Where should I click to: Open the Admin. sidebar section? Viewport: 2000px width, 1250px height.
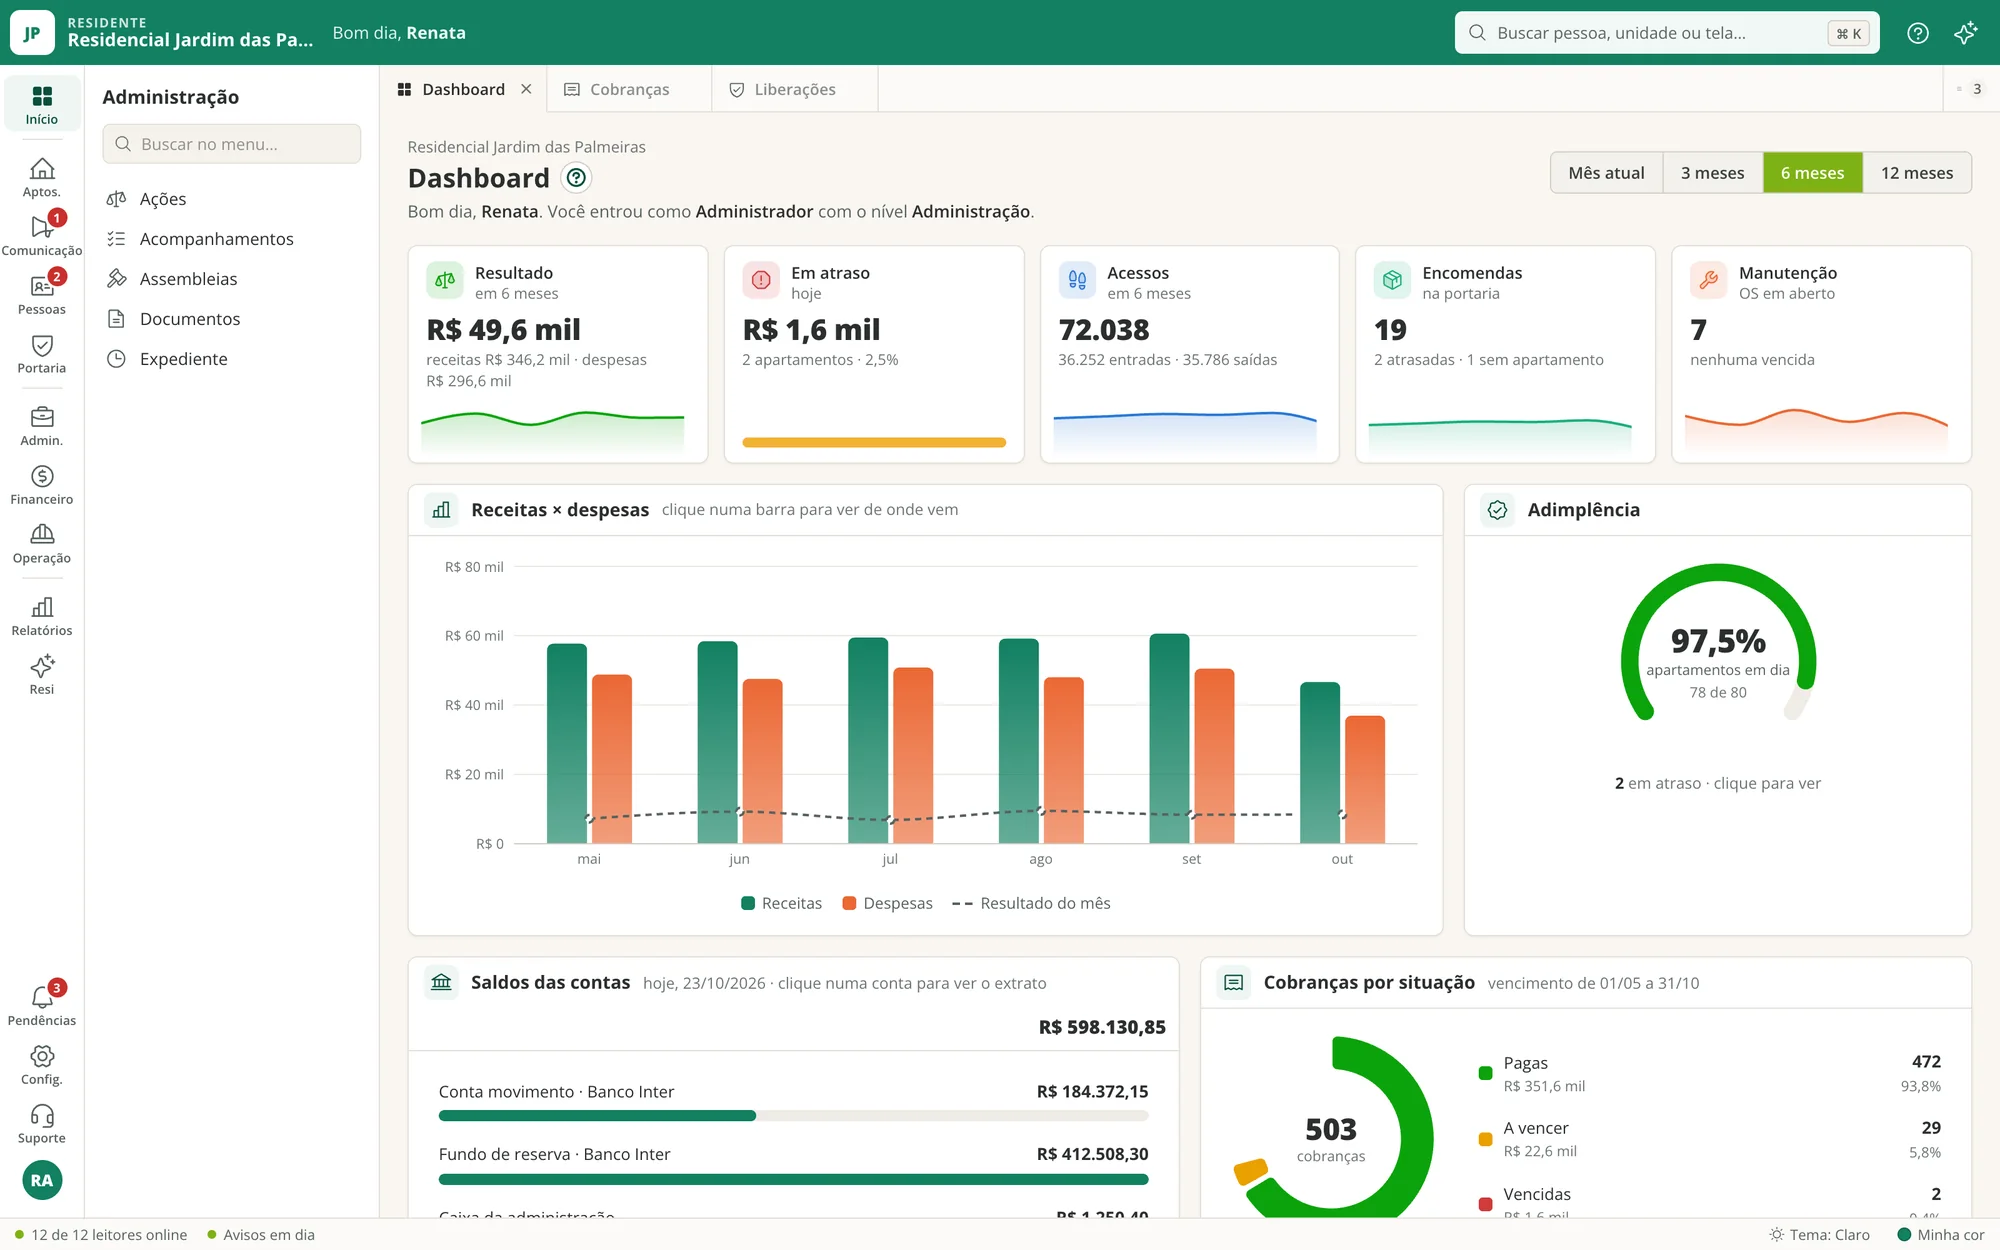(x=41, y=426)
